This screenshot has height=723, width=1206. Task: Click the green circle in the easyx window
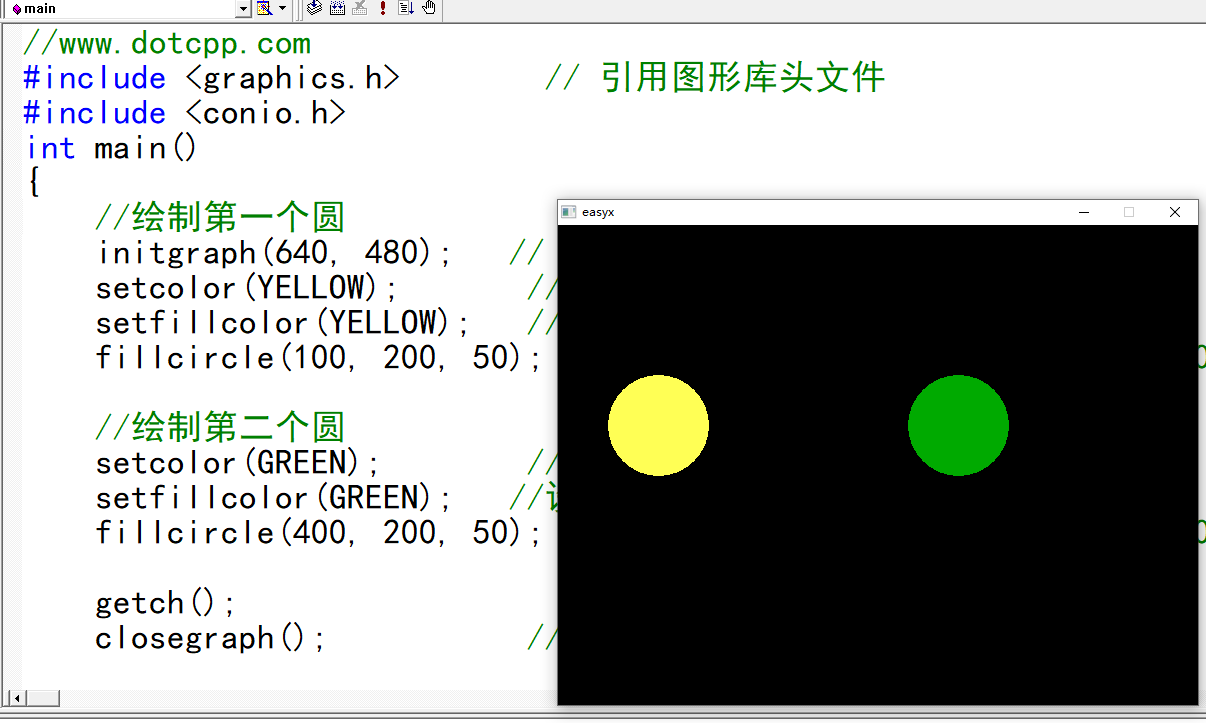point(958,424)
